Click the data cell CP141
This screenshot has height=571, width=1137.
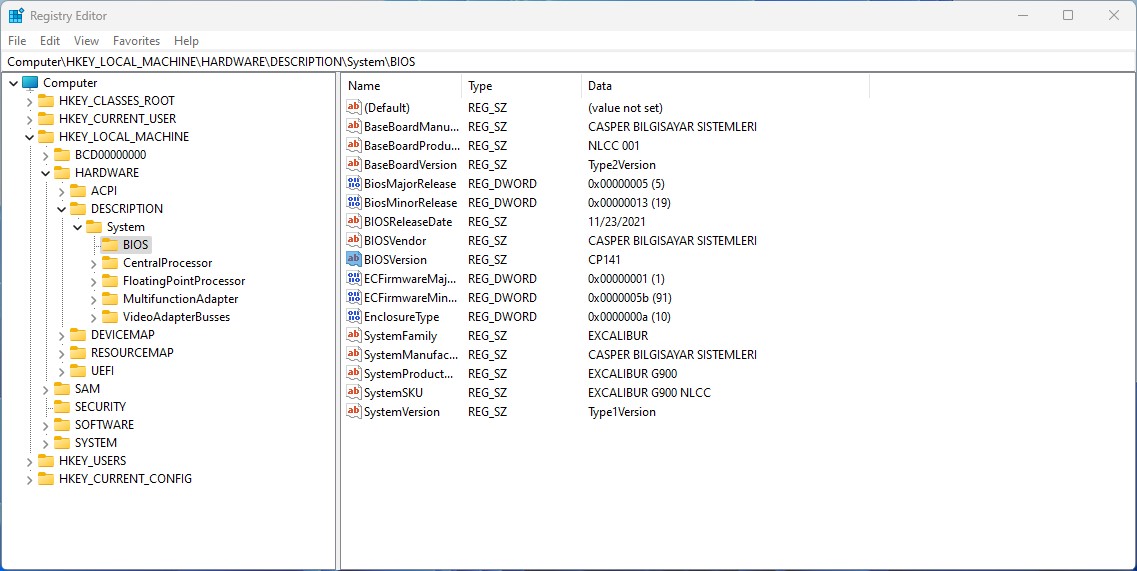(x=604, y=259)
